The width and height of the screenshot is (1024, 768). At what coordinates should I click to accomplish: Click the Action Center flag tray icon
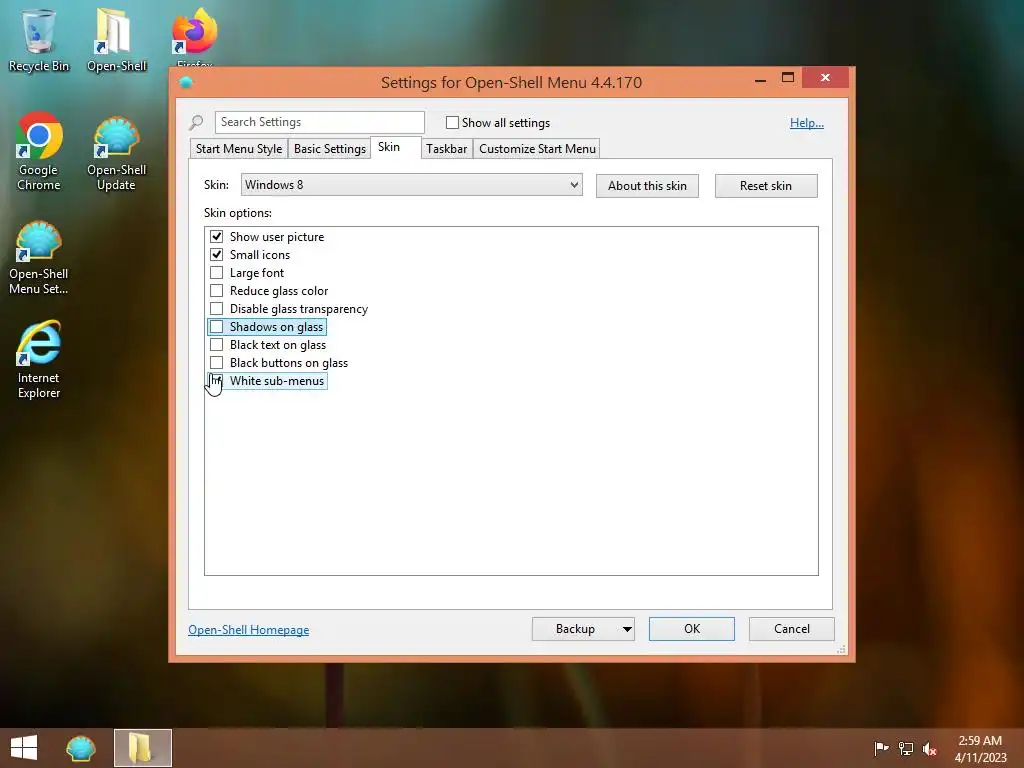click(881, 748)
